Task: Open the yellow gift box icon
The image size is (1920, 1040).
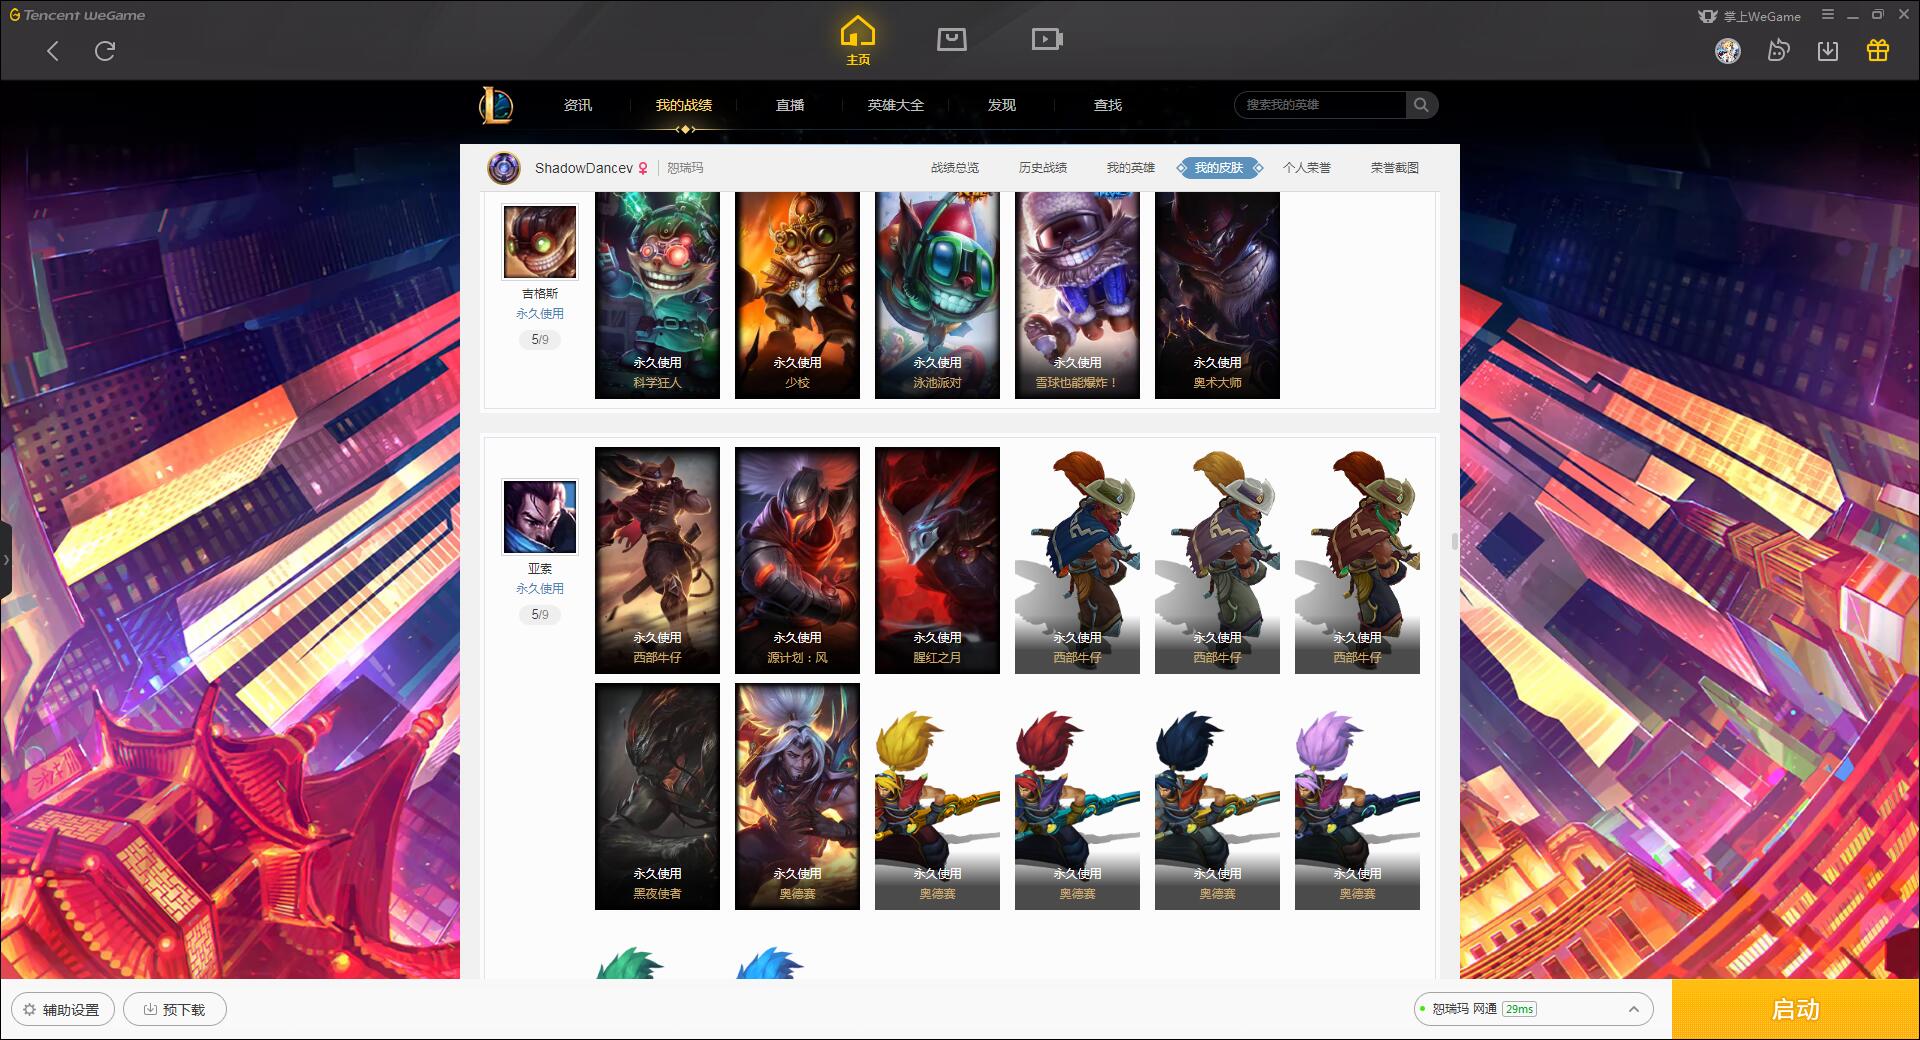Action: (x=1878, y=51)
